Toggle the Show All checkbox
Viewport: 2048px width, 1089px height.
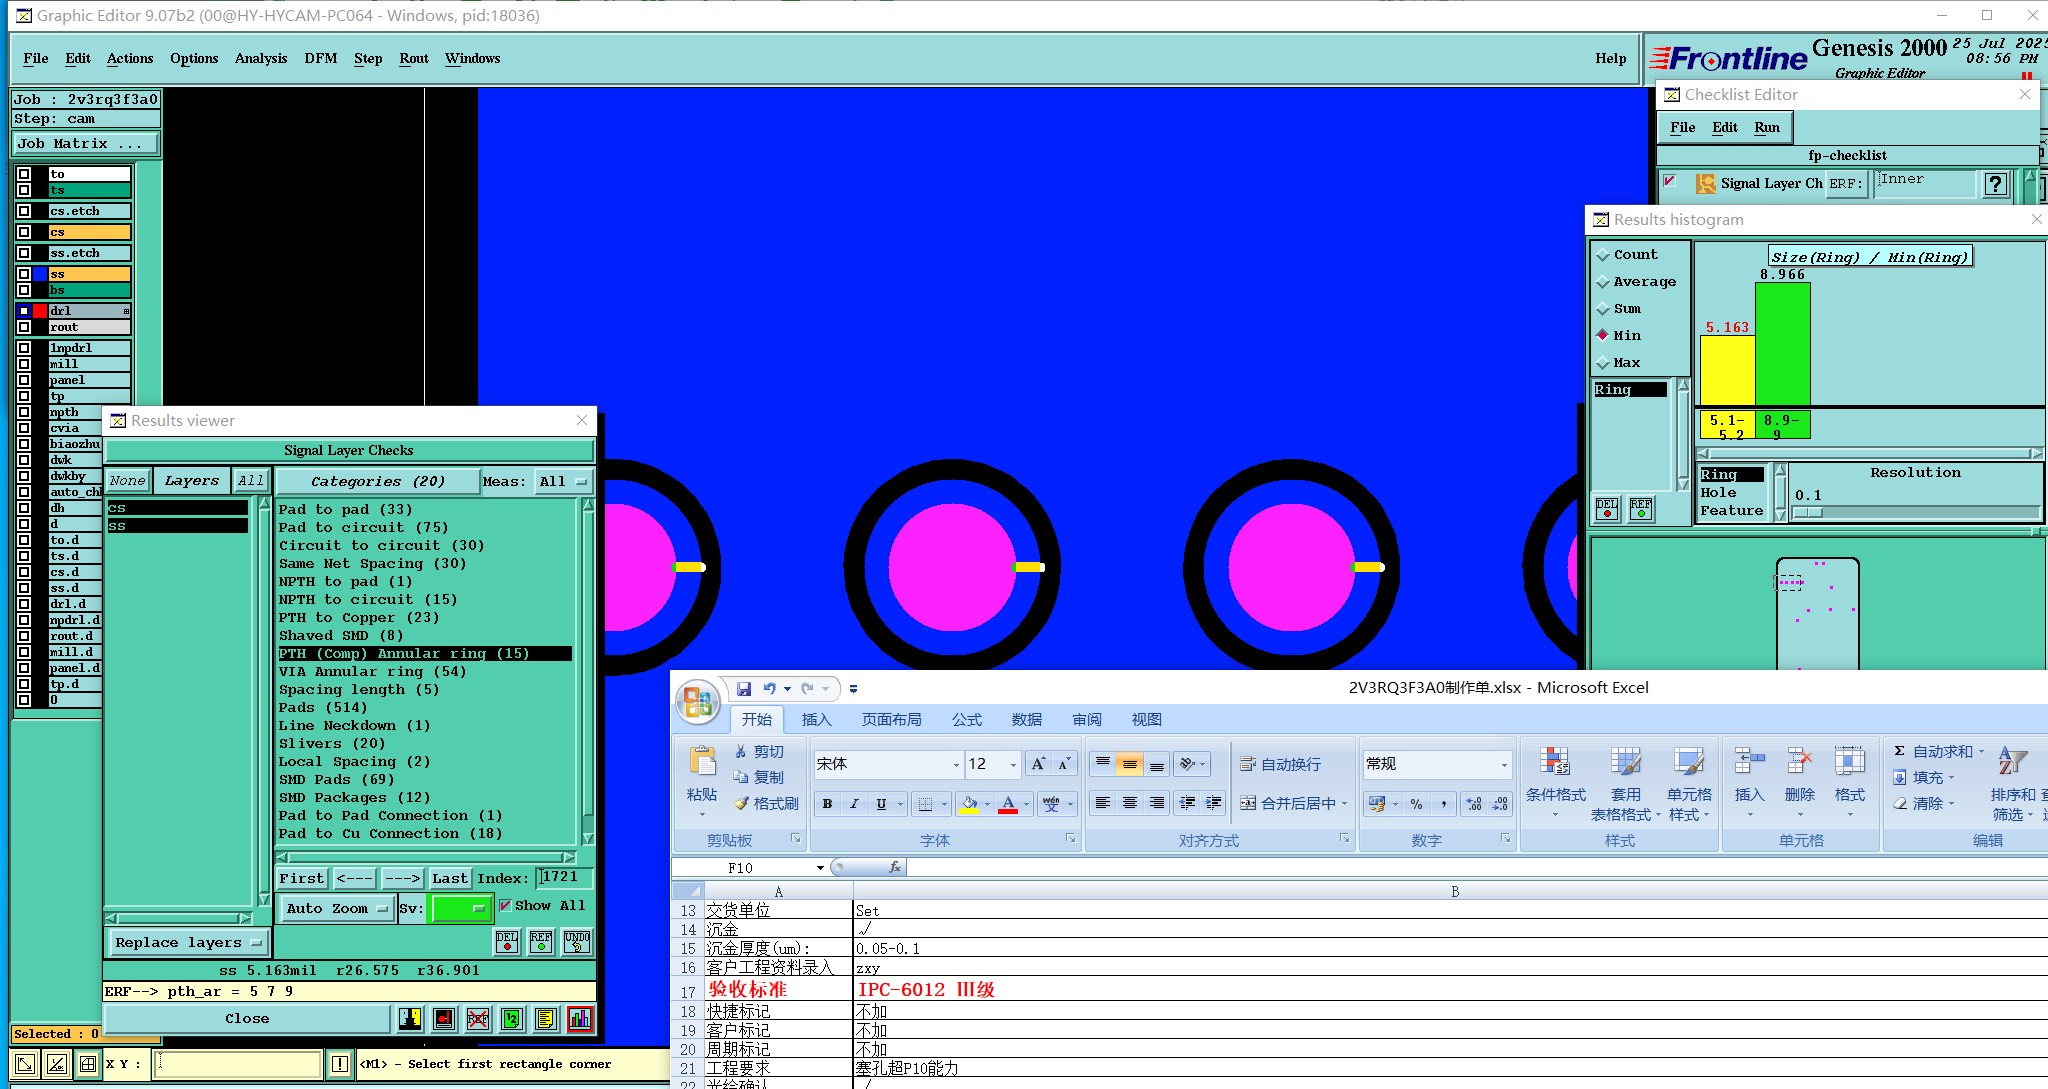pyautogui.click(x=505, y=905)
